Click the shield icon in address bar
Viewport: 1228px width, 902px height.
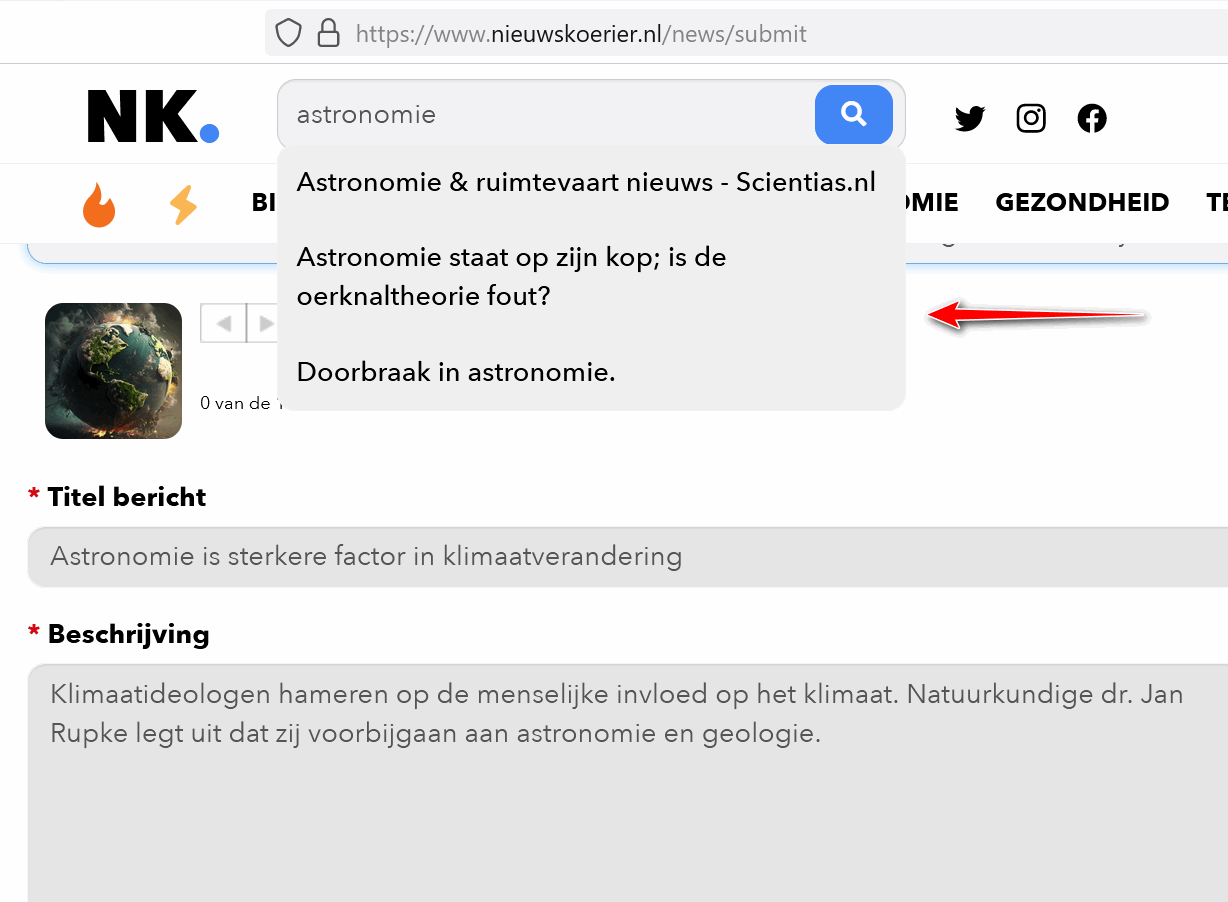point(288,34)
